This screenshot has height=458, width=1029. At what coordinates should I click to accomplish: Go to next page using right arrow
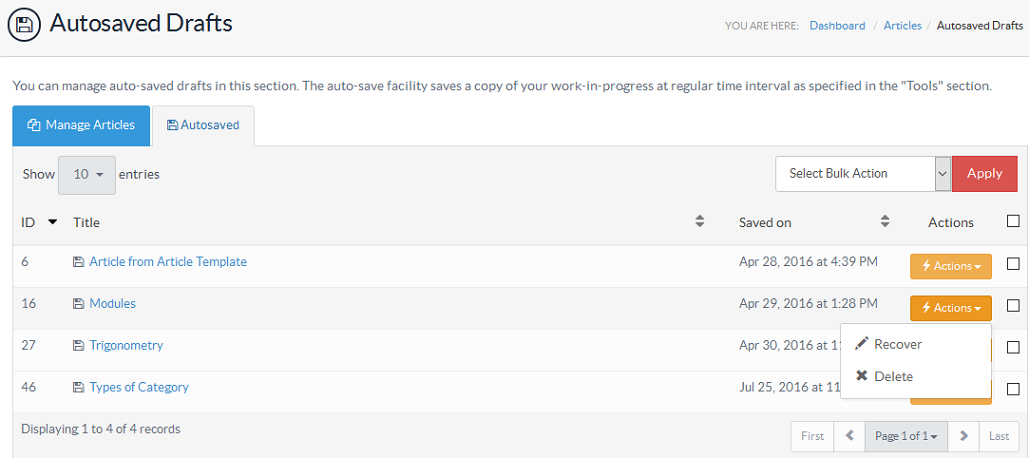[x=963, y=436]
